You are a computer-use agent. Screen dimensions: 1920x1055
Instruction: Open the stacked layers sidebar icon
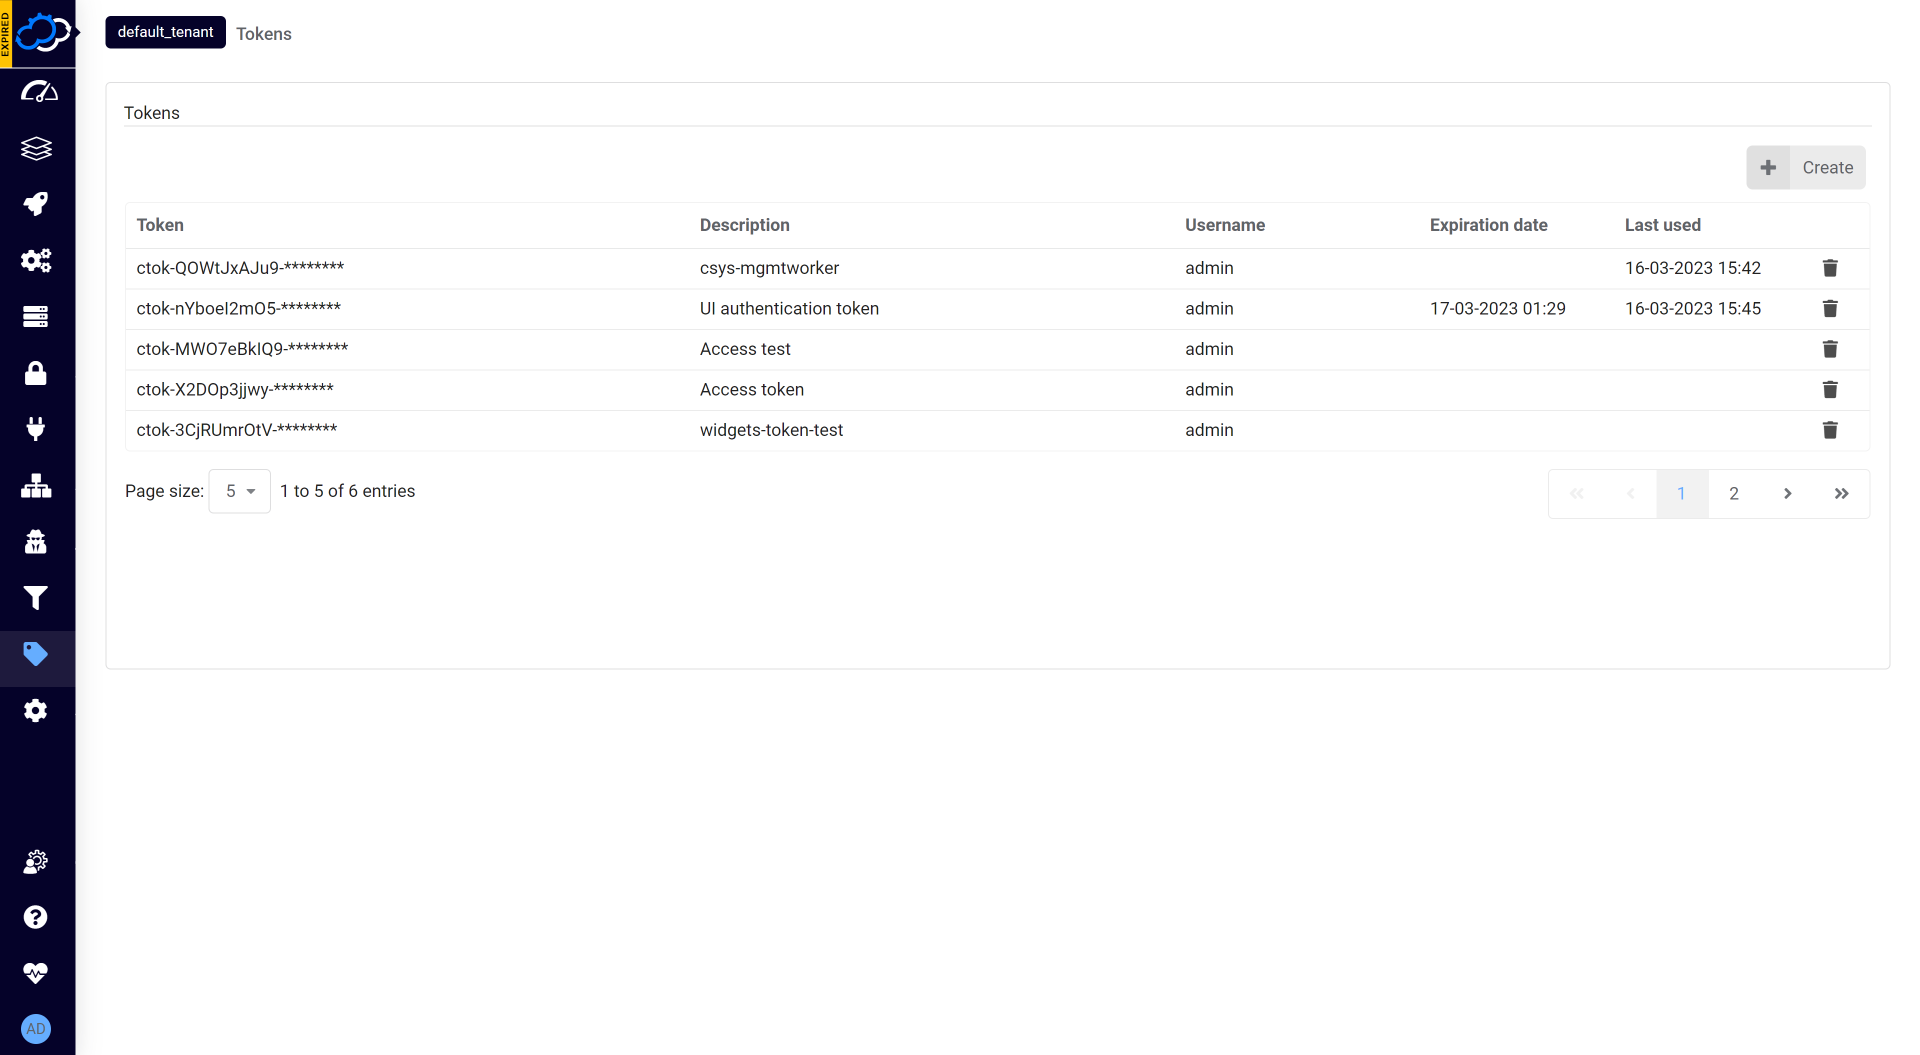[x=36, y=148]
